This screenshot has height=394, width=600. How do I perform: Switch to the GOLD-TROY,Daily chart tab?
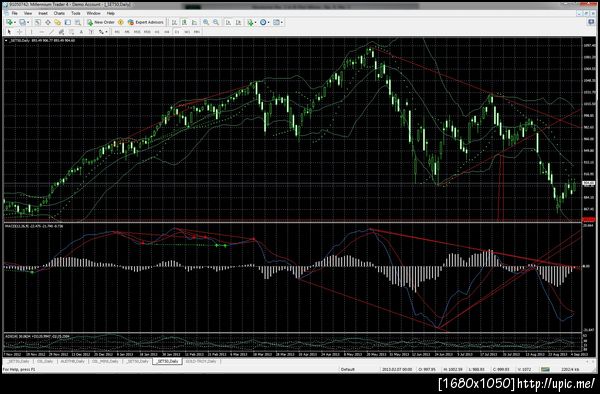(201, 361)
